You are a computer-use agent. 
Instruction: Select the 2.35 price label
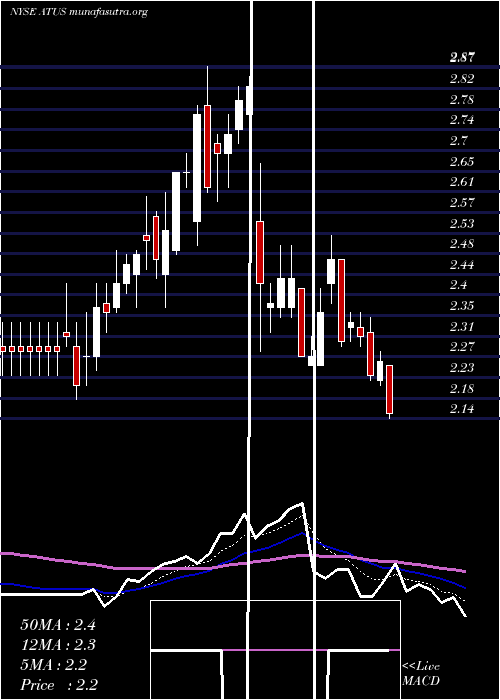(462, 306)
